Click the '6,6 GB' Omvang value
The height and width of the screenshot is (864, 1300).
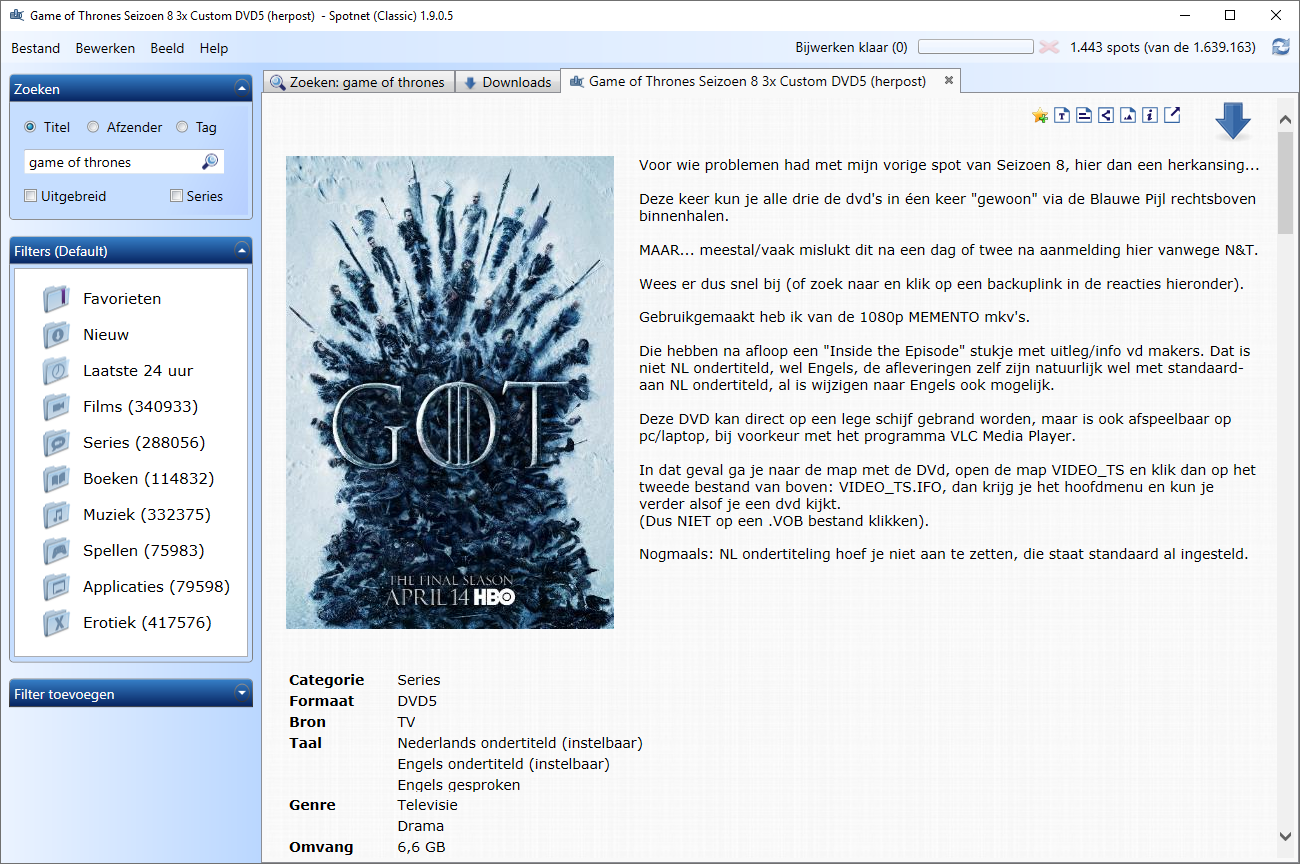[421, 847]
